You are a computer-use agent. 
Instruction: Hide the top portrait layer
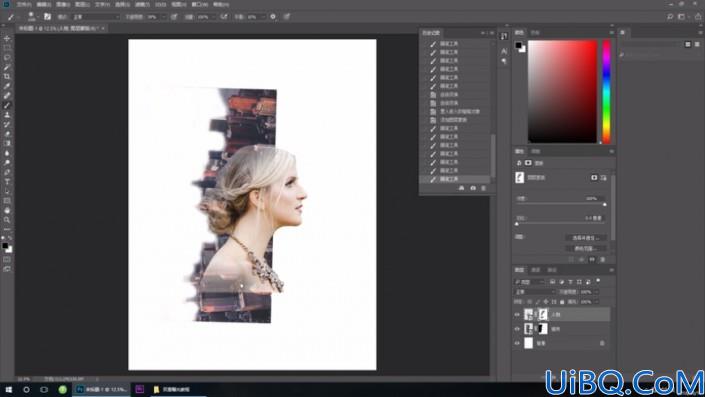[517, 315]
